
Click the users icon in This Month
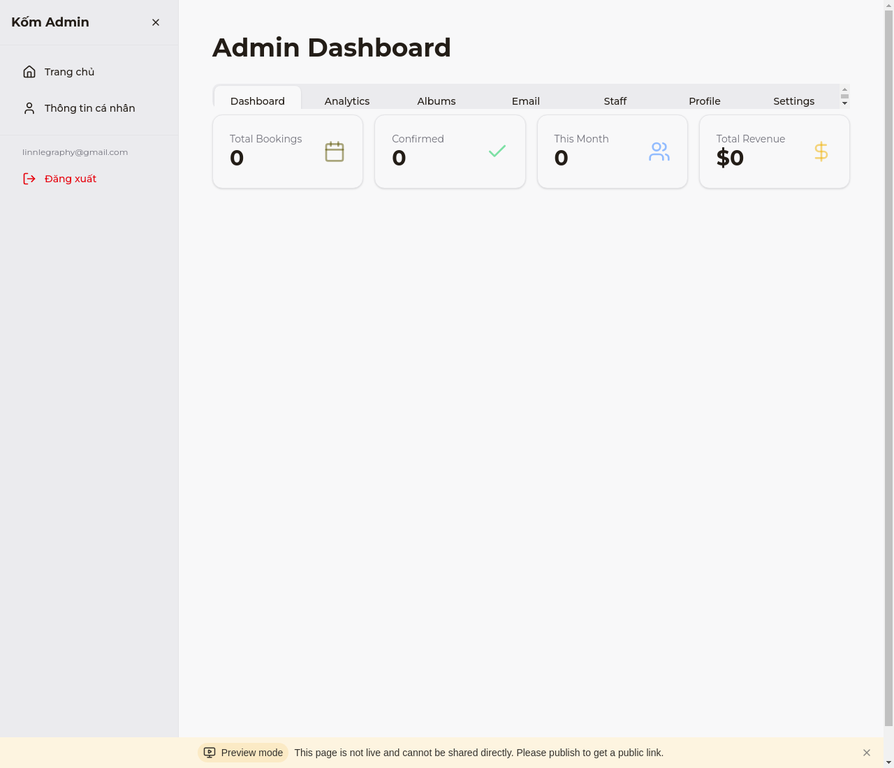[x=659, y=152]
